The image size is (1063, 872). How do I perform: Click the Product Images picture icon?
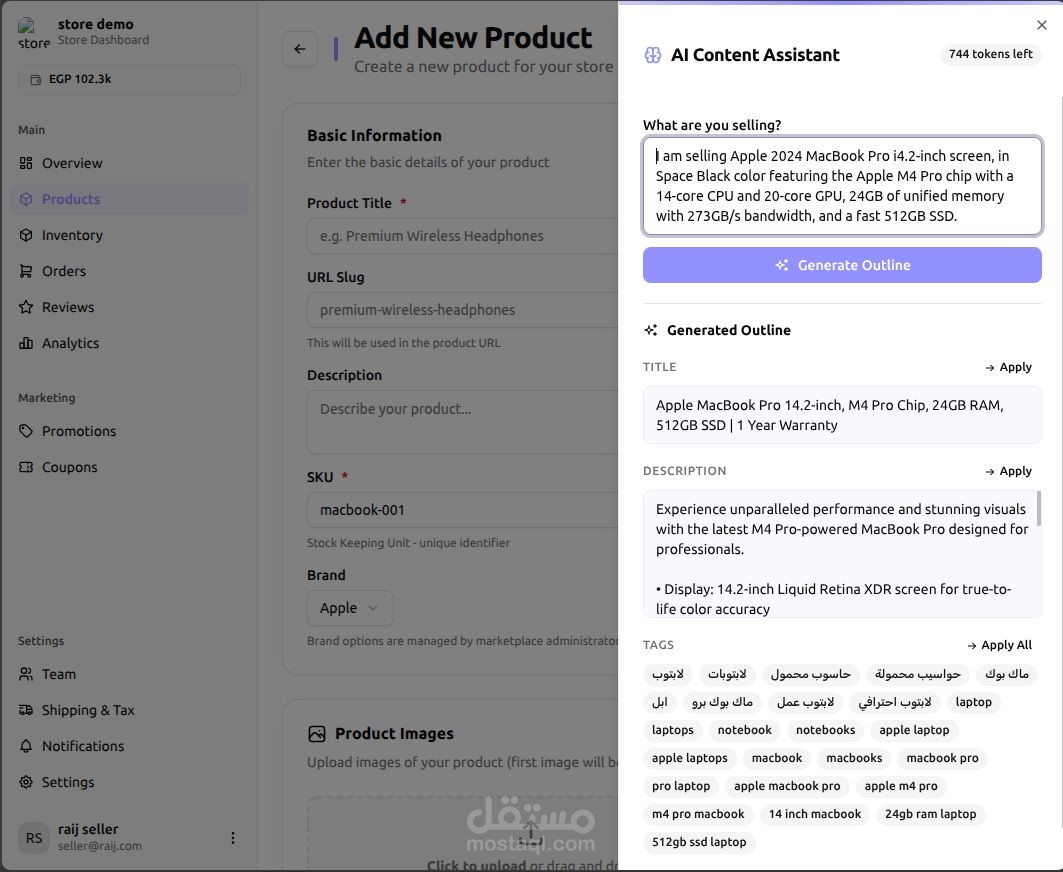[317, 733]
